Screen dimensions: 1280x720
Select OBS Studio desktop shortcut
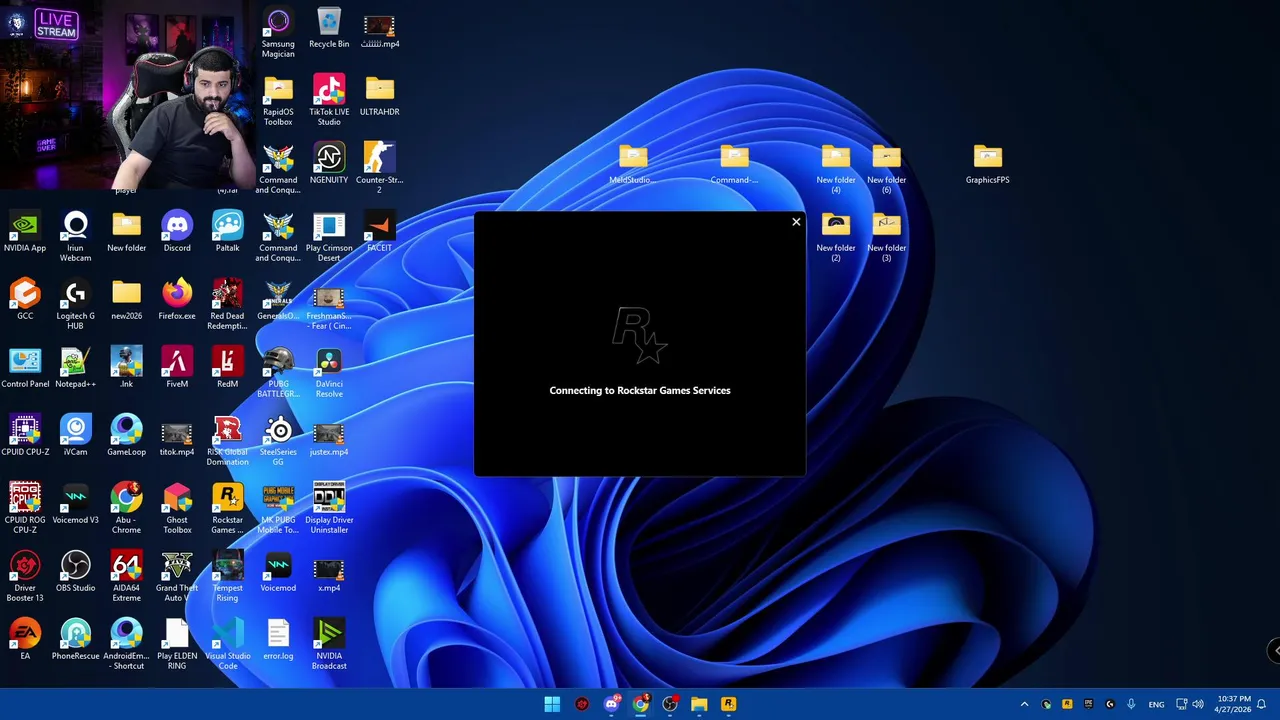click(x=75, y=572)
